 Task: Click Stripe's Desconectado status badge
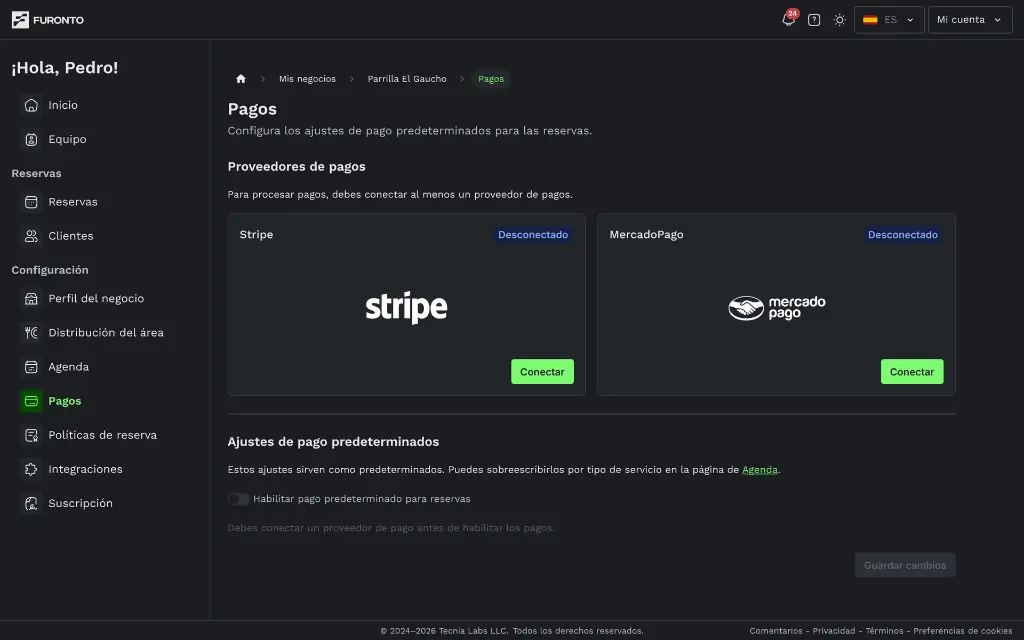coord(533,234)
